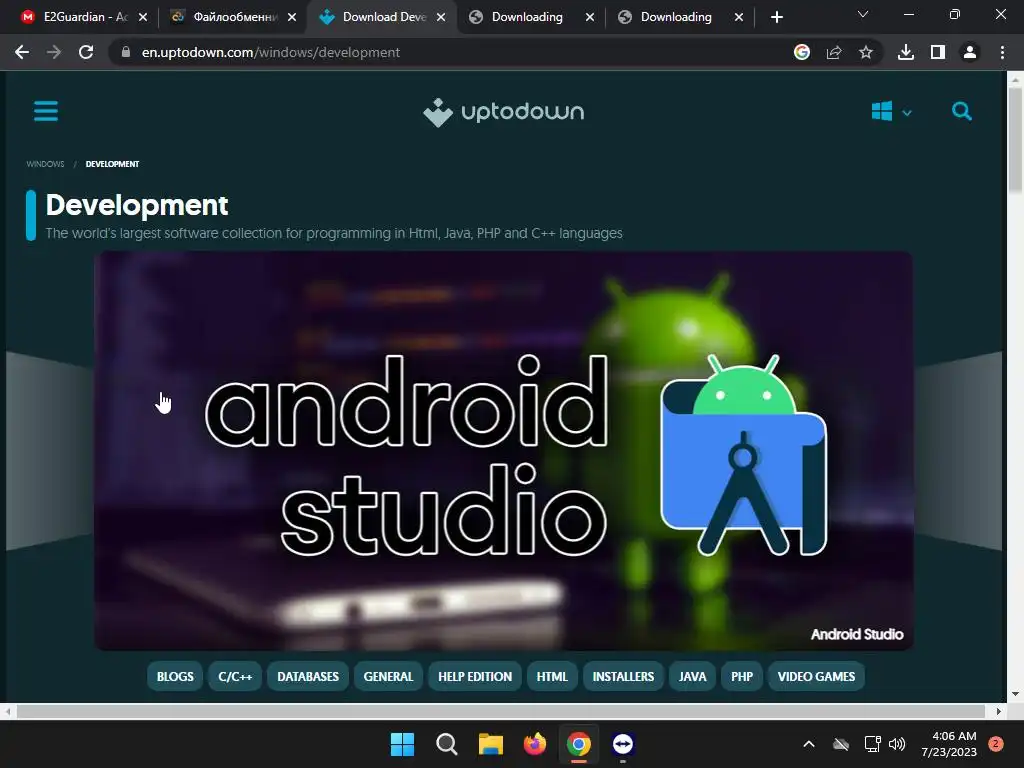Click the cloud sync tray icon
The image size is (1024, 768).
click(x=841, y=744)
